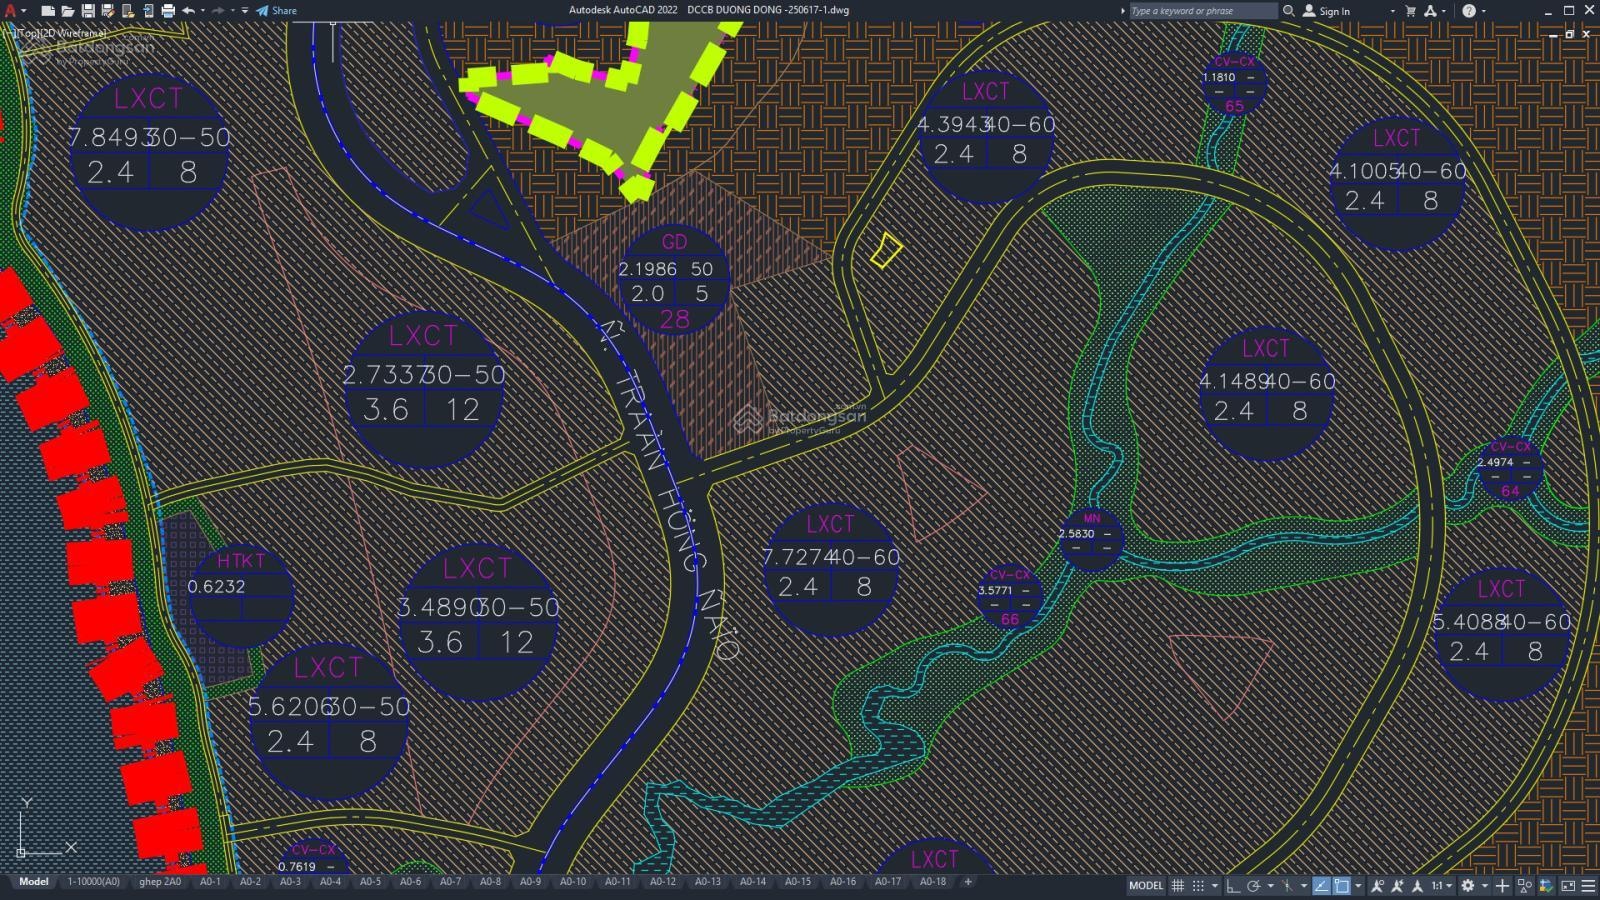Screen dimensions: 1600x900
Task: Click the Save icon in Quick Access toolbar
Action: (x=88, y=11)
